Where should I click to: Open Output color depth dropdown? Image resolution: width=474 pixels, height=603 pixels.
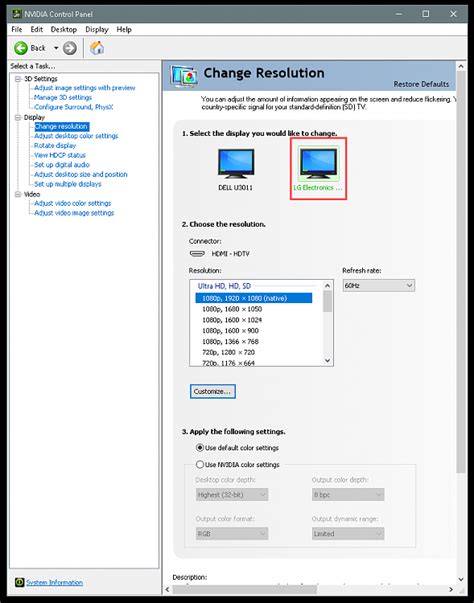[348, 495]
